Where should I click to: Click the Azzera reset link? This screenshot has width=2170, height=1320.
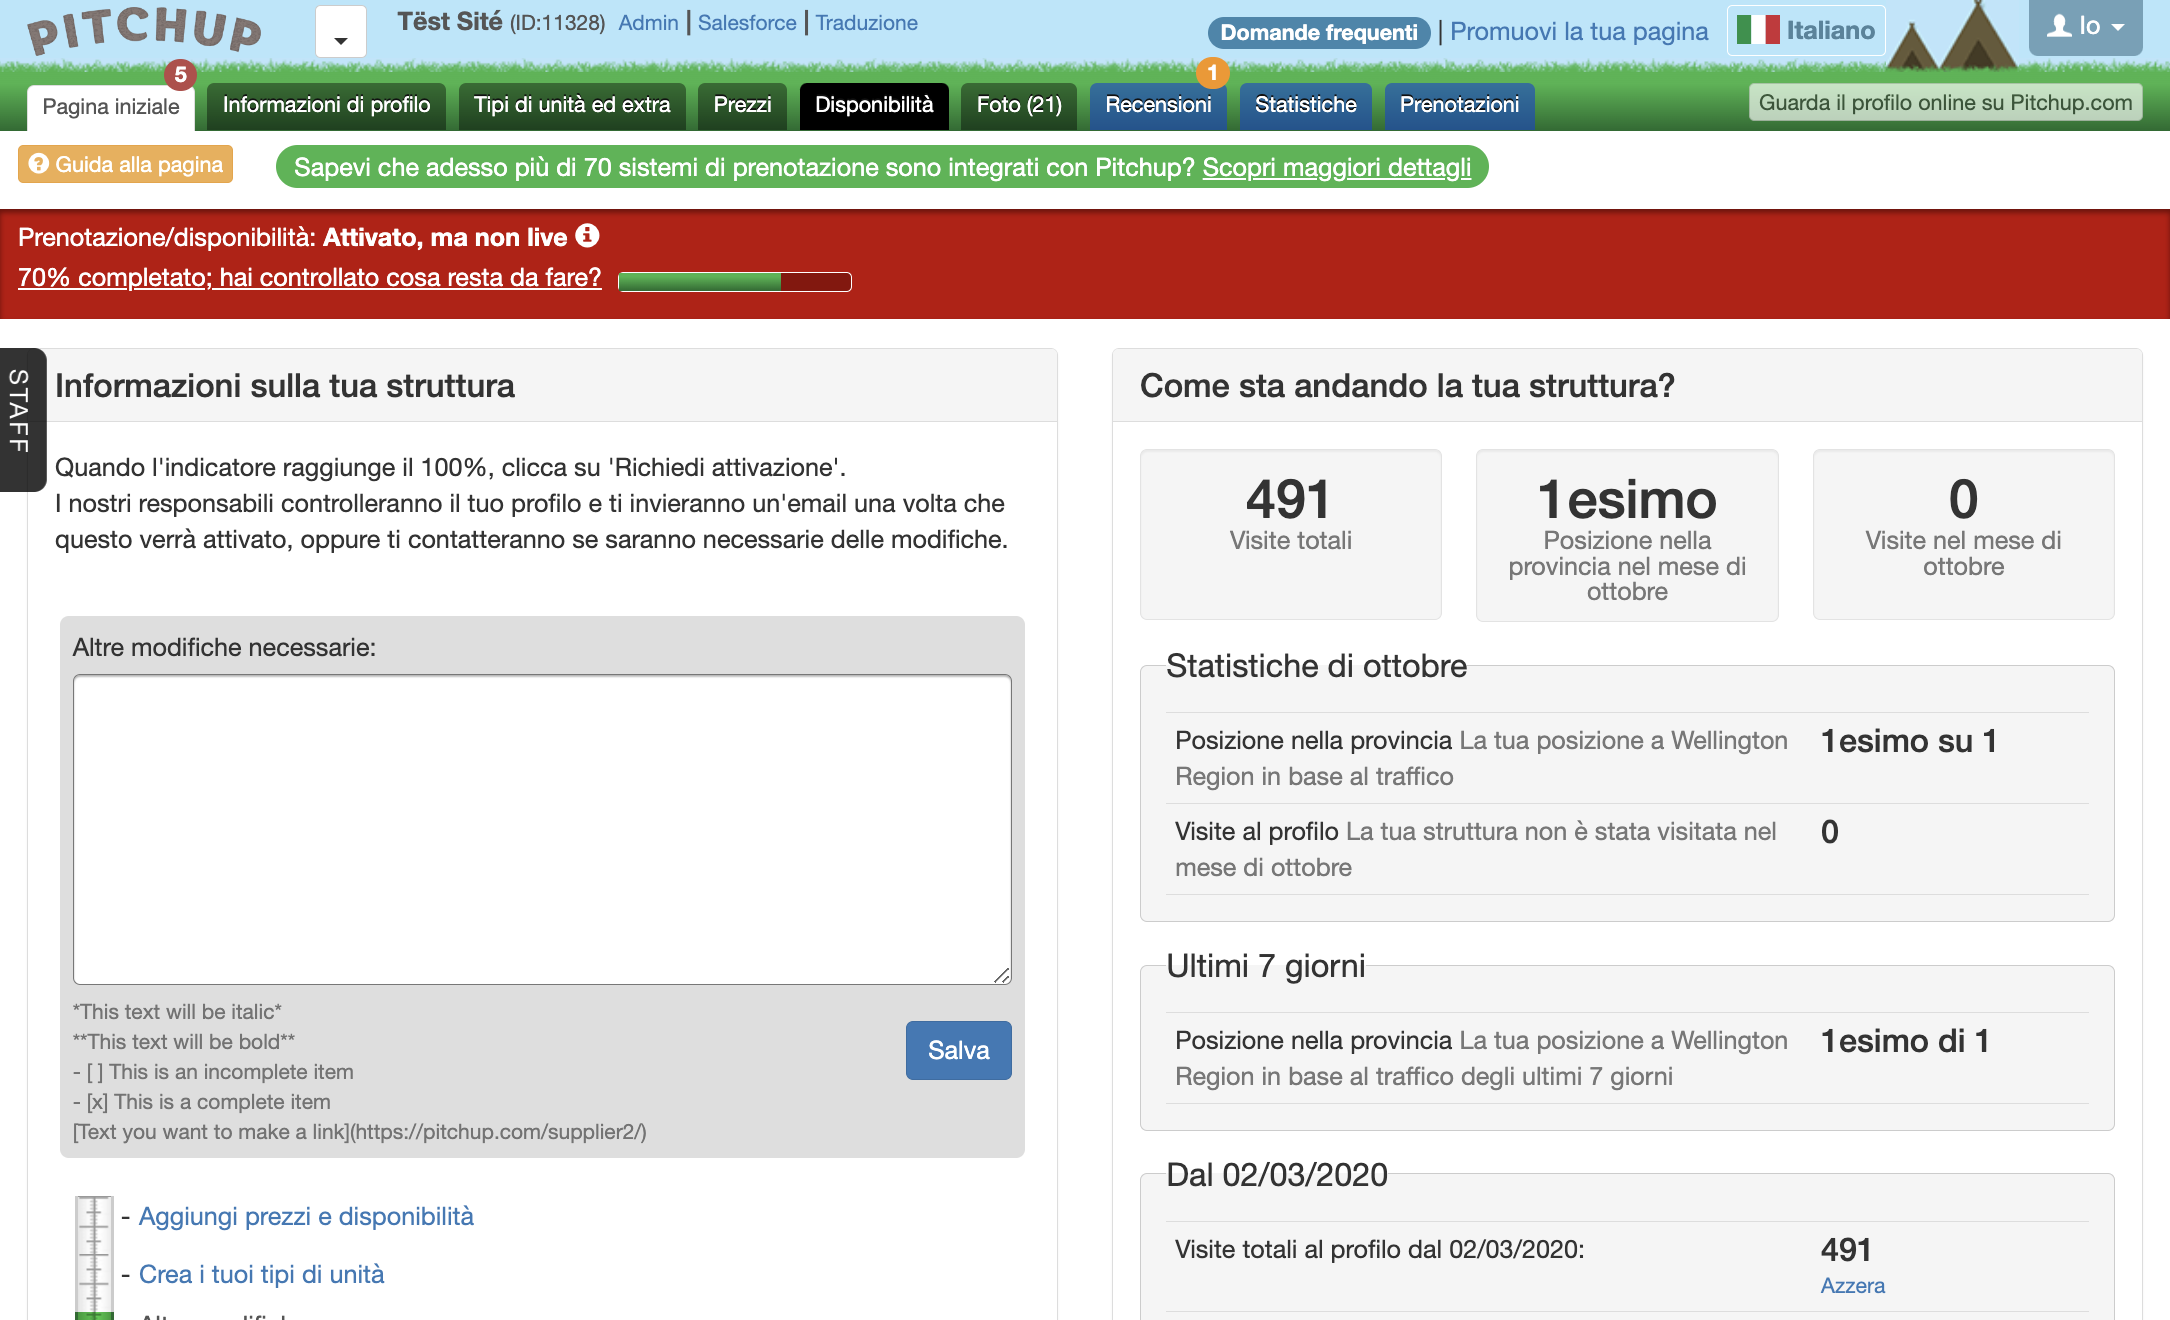point(1852,1286)
